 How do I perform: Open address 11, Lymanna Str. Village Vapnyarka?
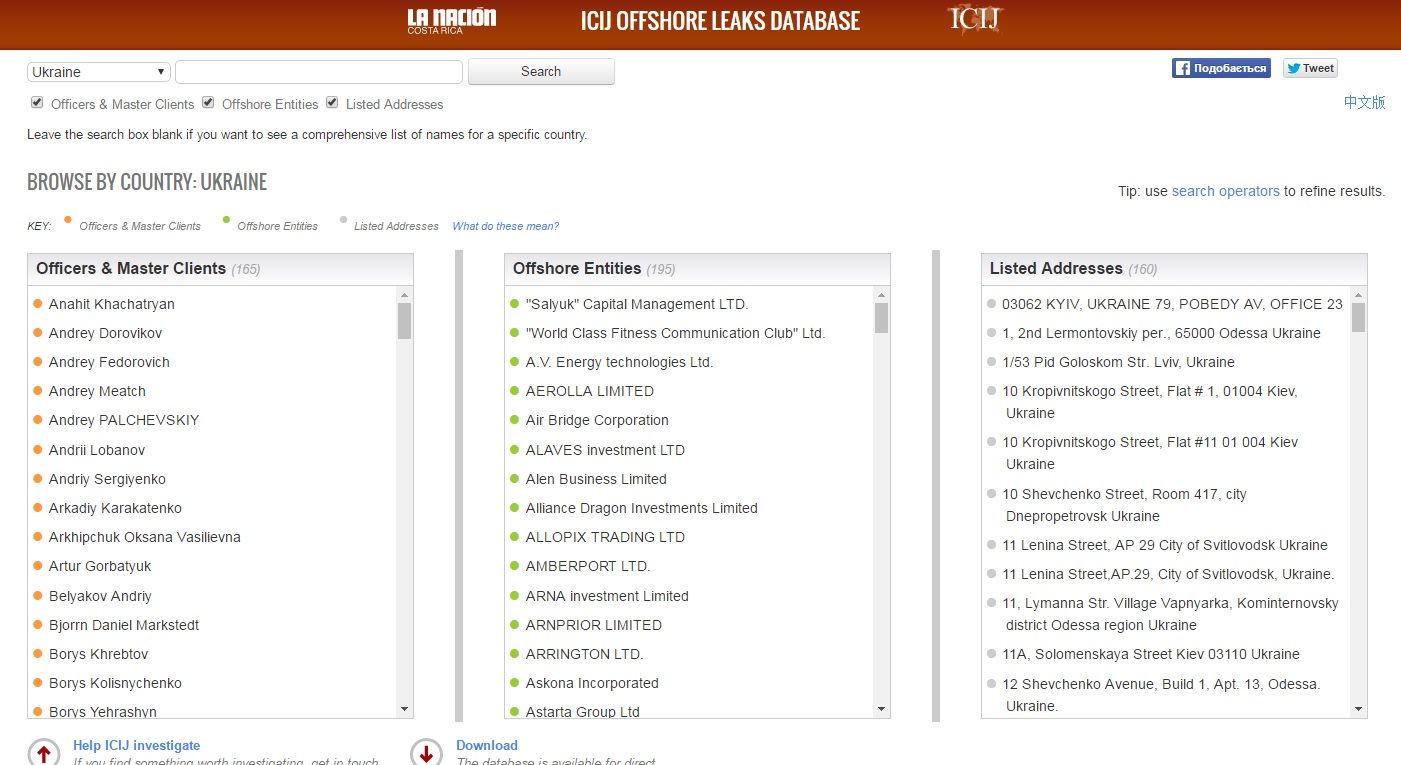1170,614
